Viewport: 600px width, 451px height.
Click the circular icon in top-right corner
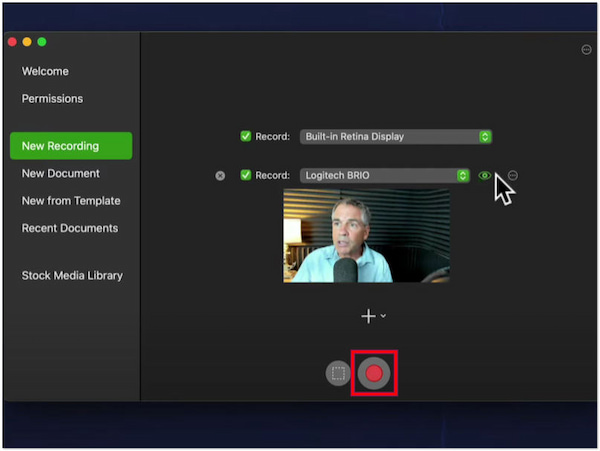point(586,50)
